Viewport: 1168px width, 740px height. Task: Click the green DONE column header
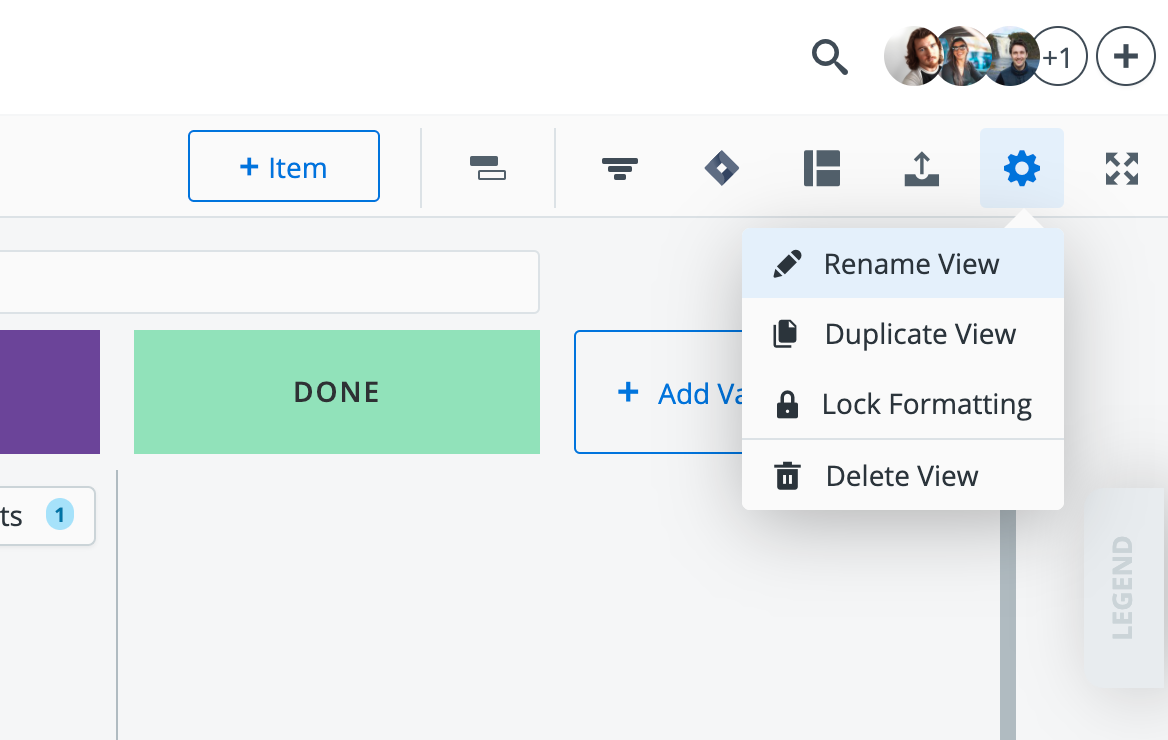337,392
